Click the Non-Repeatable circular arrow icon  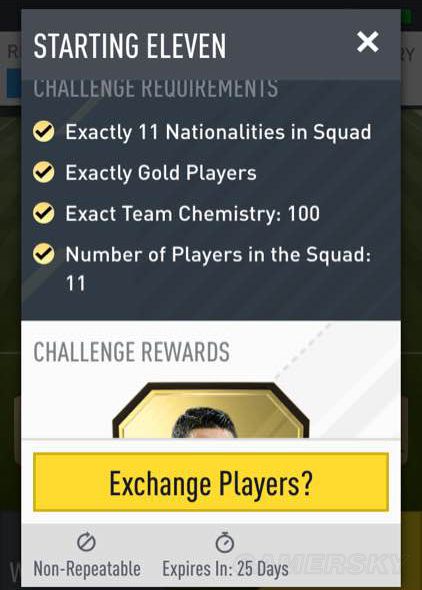87,542
